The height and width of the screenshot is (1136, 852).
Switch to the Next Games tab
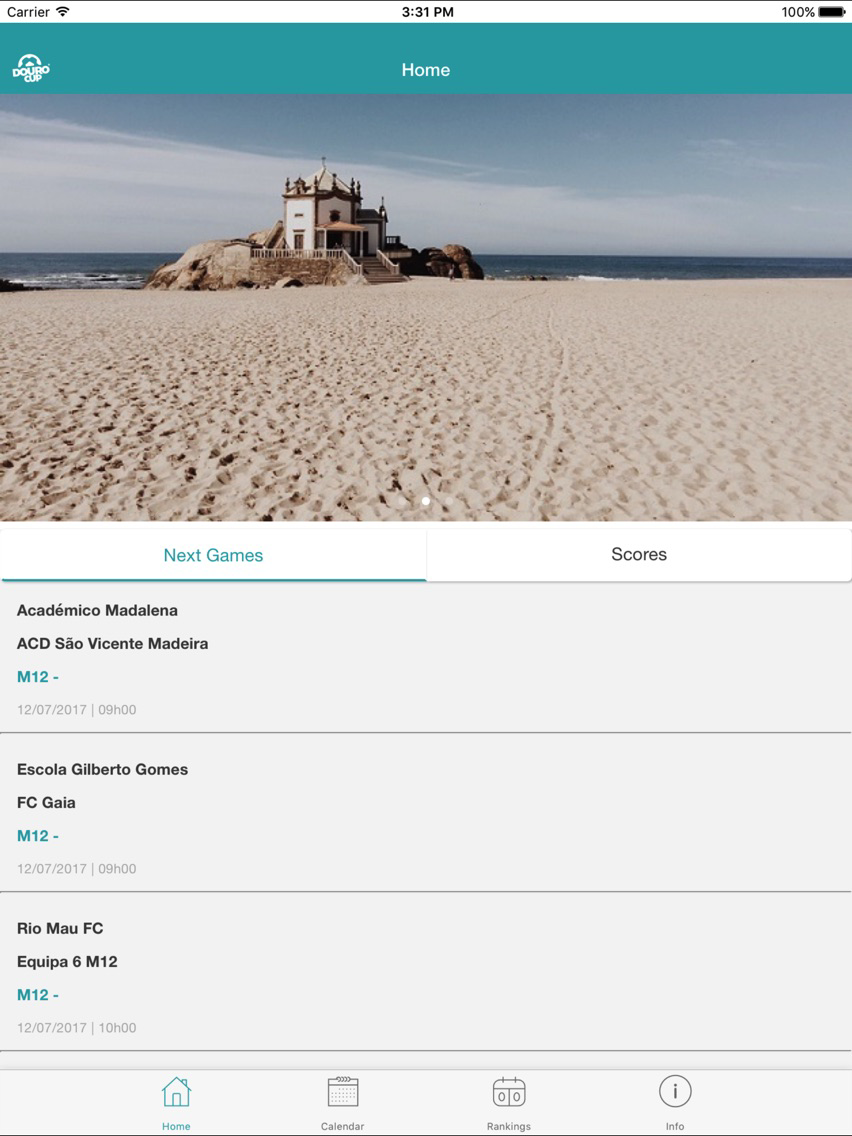[214, 555]
